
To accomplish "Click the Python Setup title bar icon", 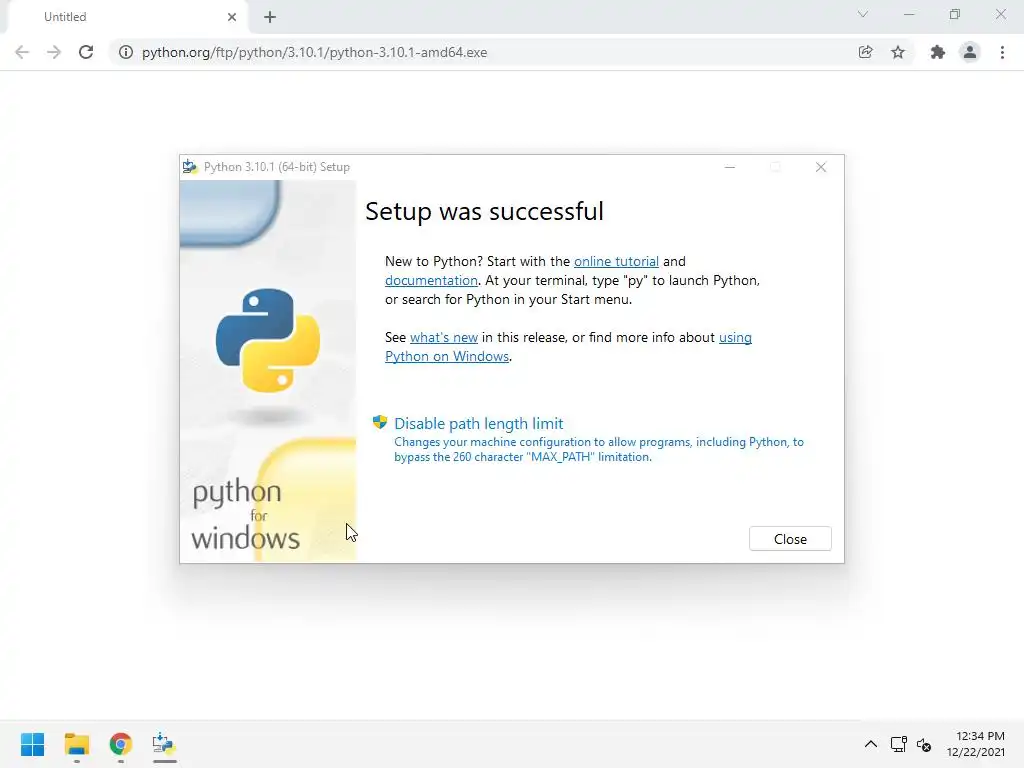I will pos(190,167).
